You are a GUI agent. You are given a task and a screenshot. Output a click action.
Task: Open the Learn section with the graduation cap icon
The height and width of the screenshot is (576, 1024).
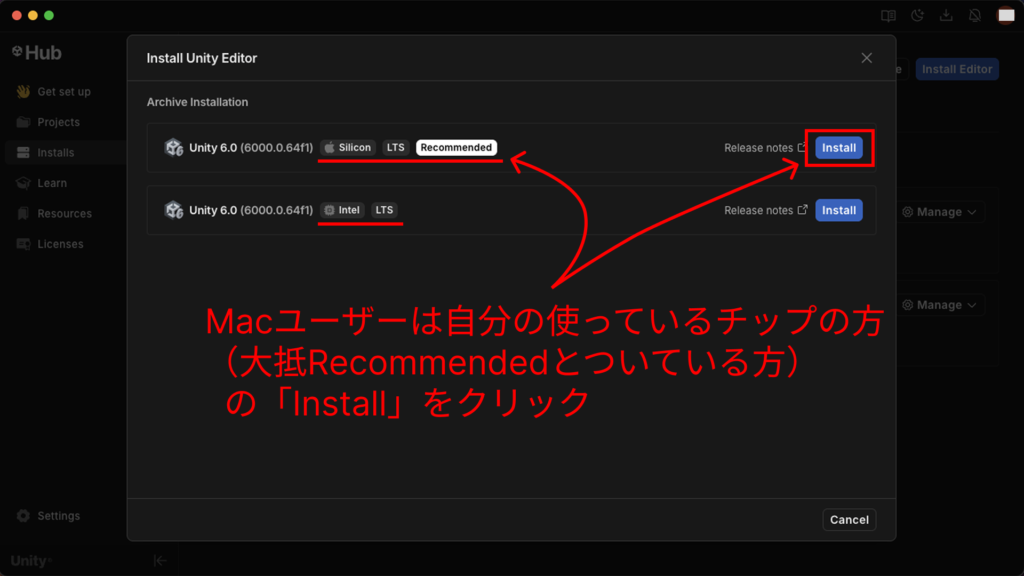click(x=24, y=183)
